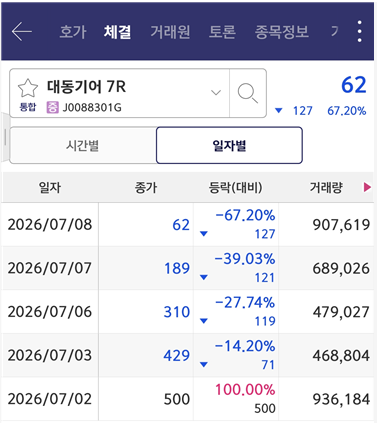This screenshot has width=377, height=423.
Task: Open the three-dot more menu
Action: tap(359, 31)
